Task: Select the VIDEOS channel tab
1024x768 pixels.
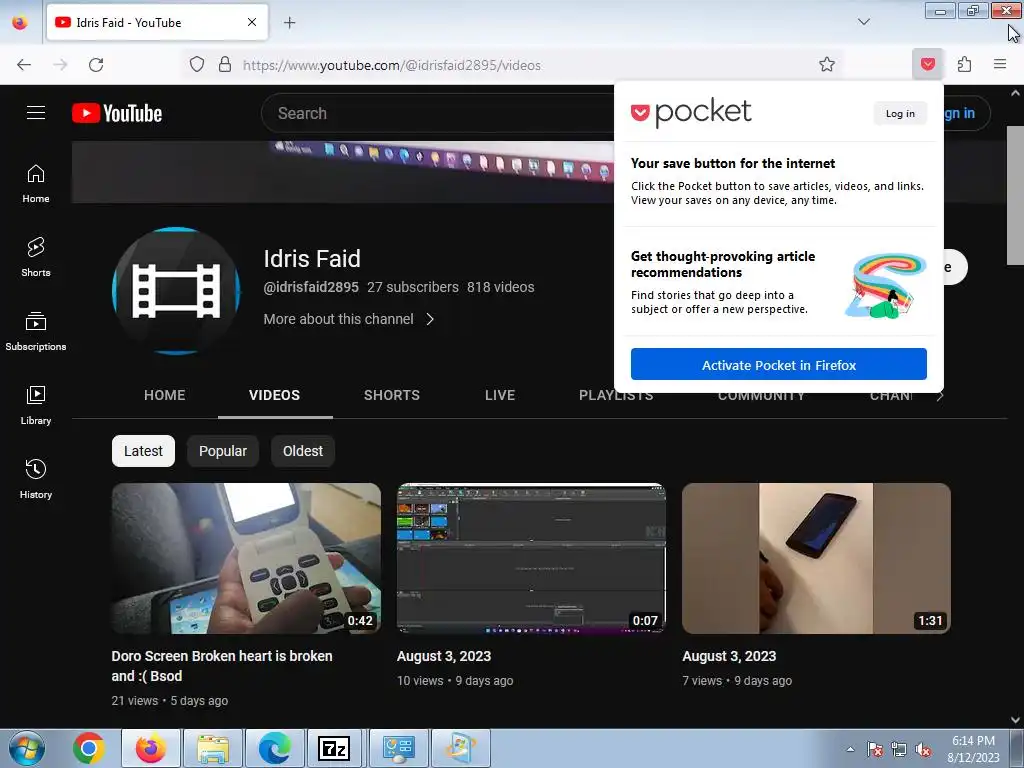Action: pos(274,395)
